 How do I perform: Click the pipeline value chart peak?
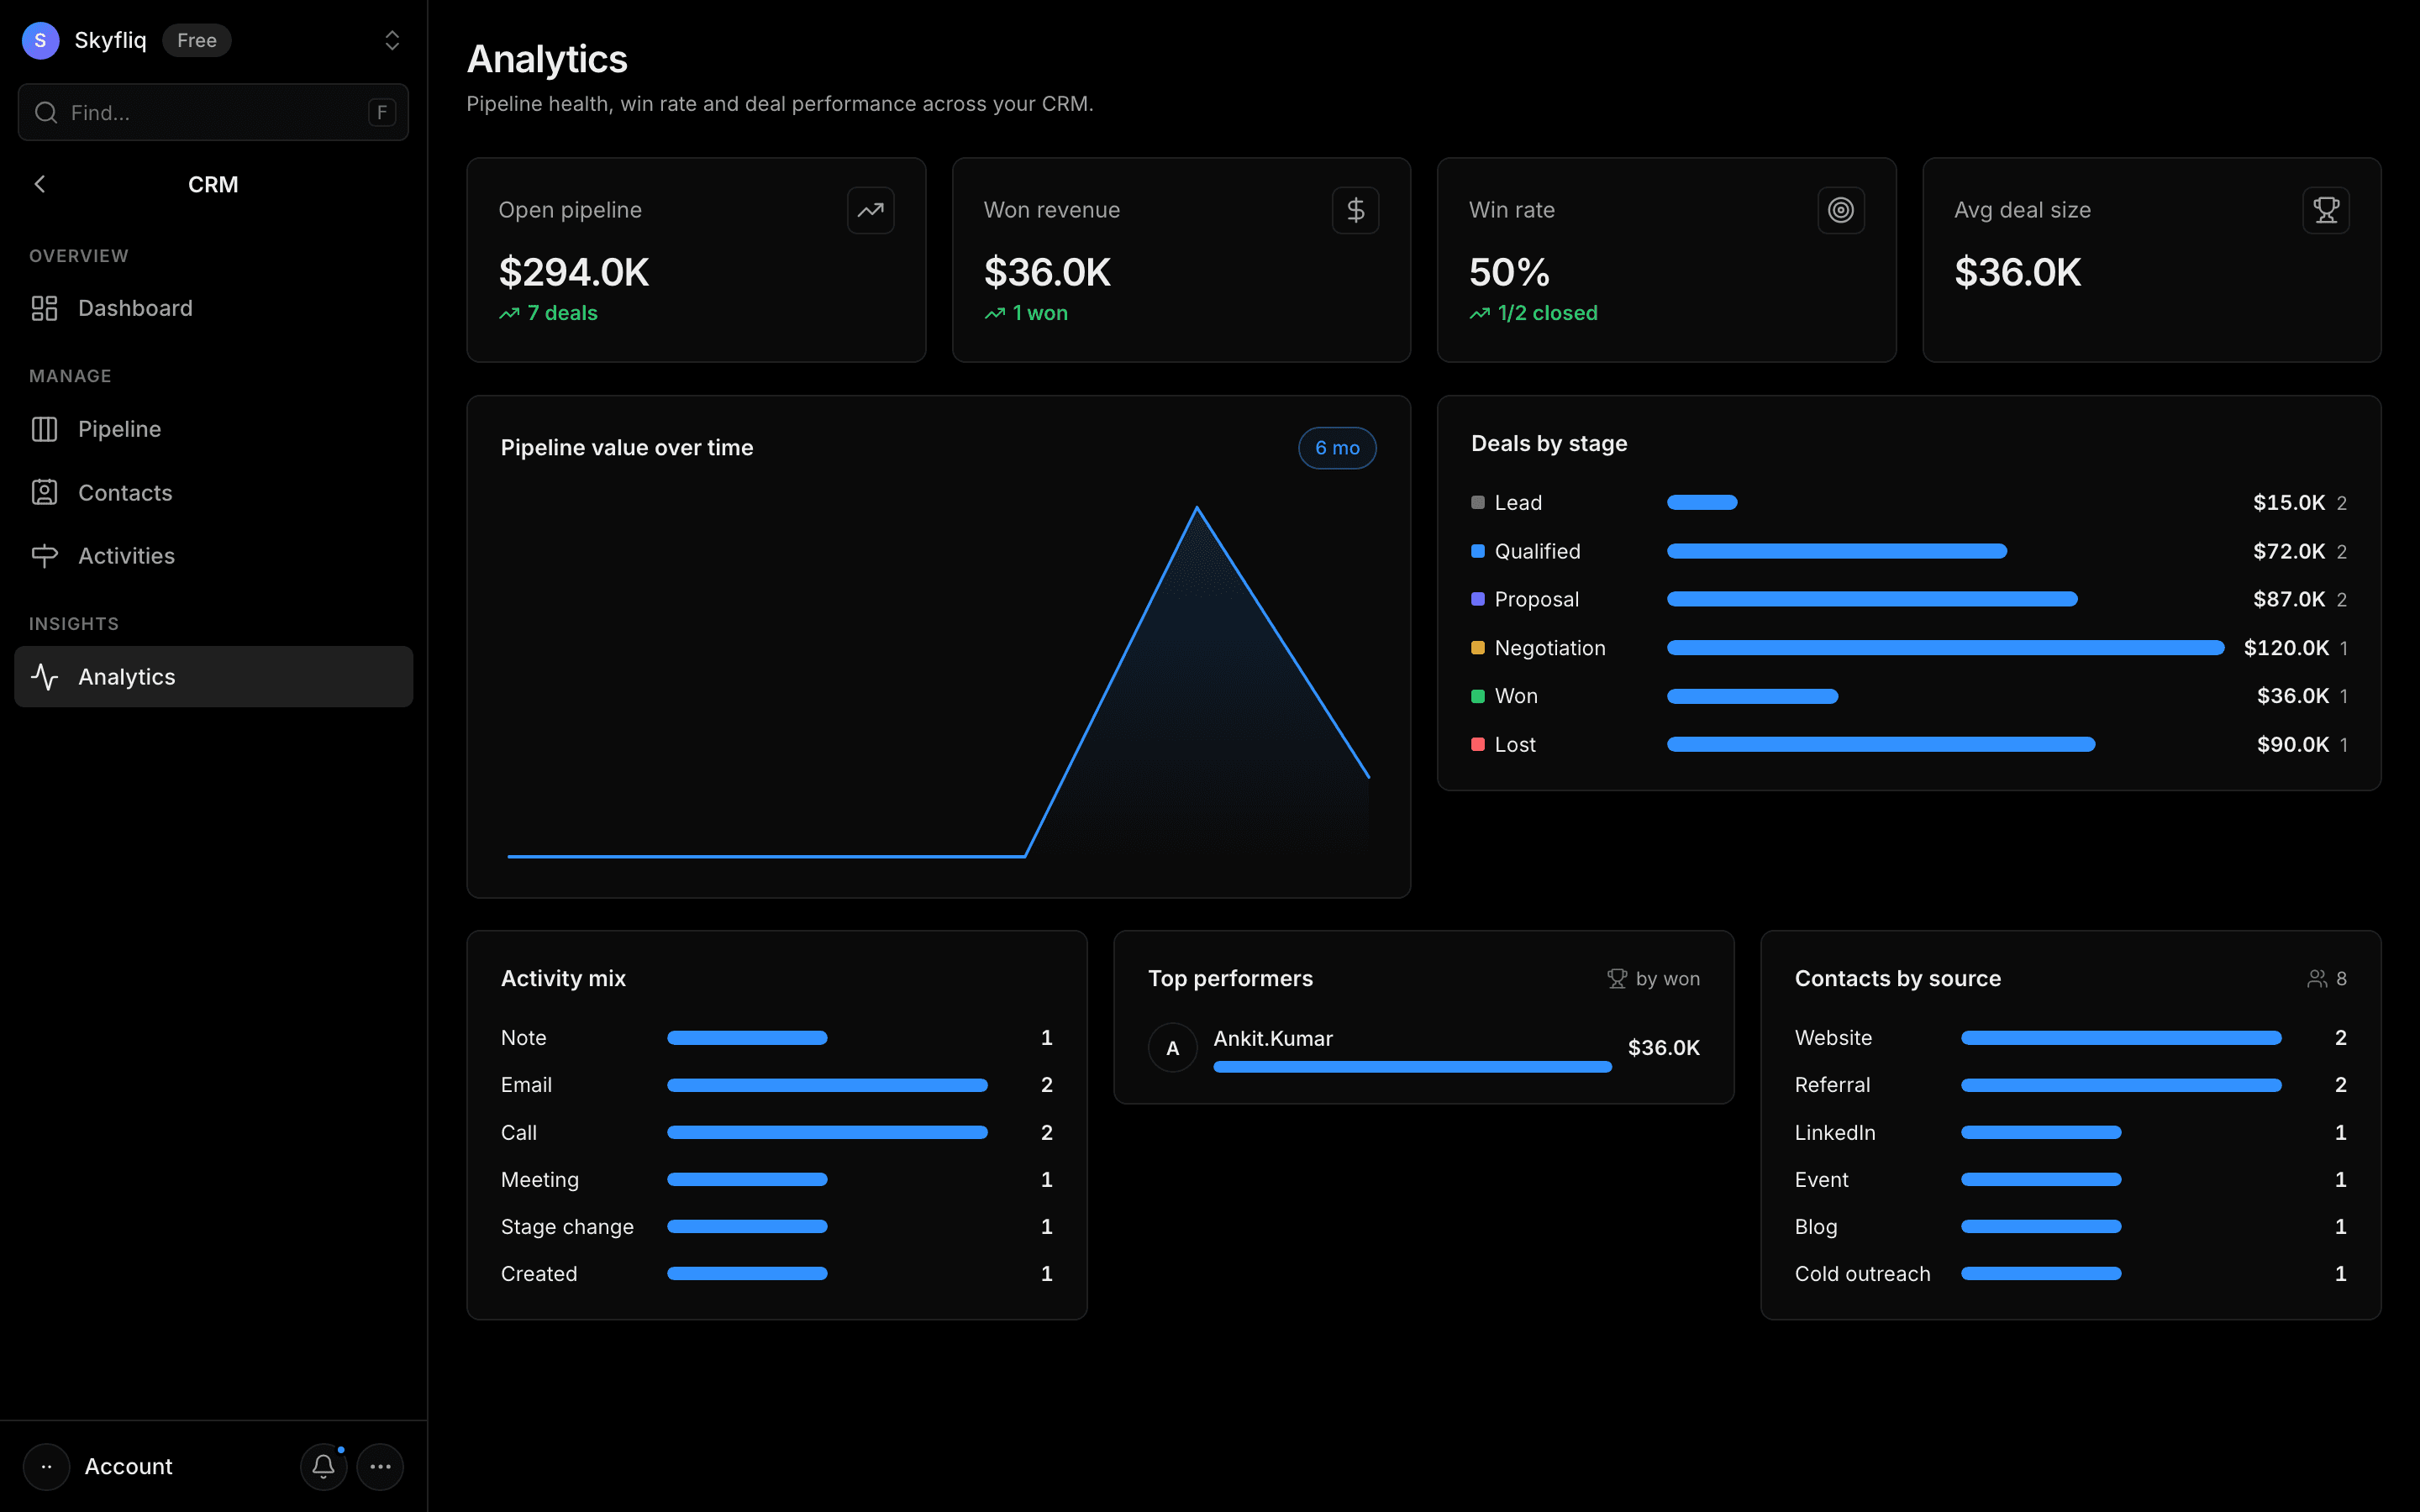point(1197,508)
